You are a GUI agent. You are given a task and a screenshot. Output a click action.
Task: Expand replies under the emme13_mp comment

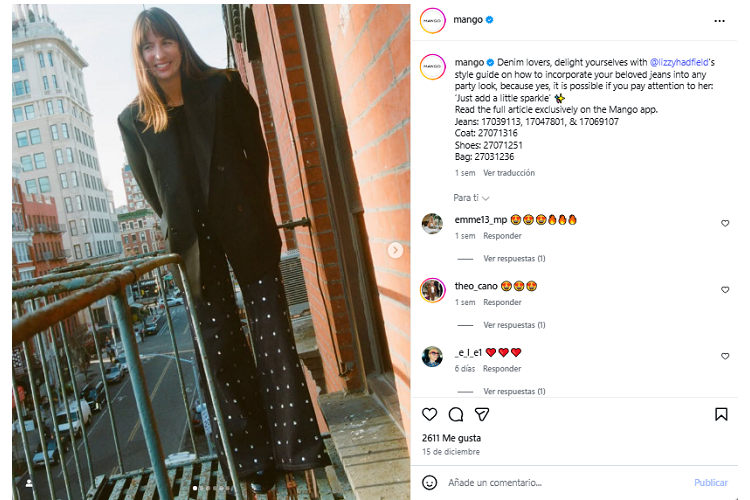pyautogui.click(x=513, y=259)
